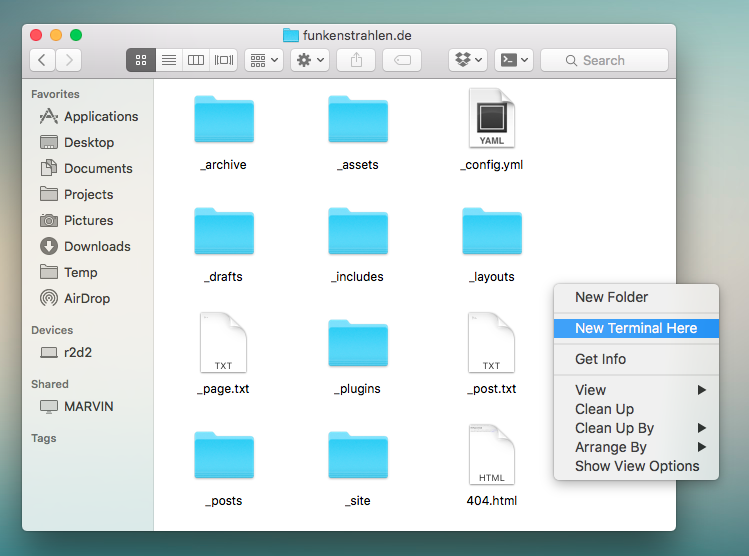This screenshot has width=749, height=556.
Task: Switch to list view
Action: [x=169, y=60]
